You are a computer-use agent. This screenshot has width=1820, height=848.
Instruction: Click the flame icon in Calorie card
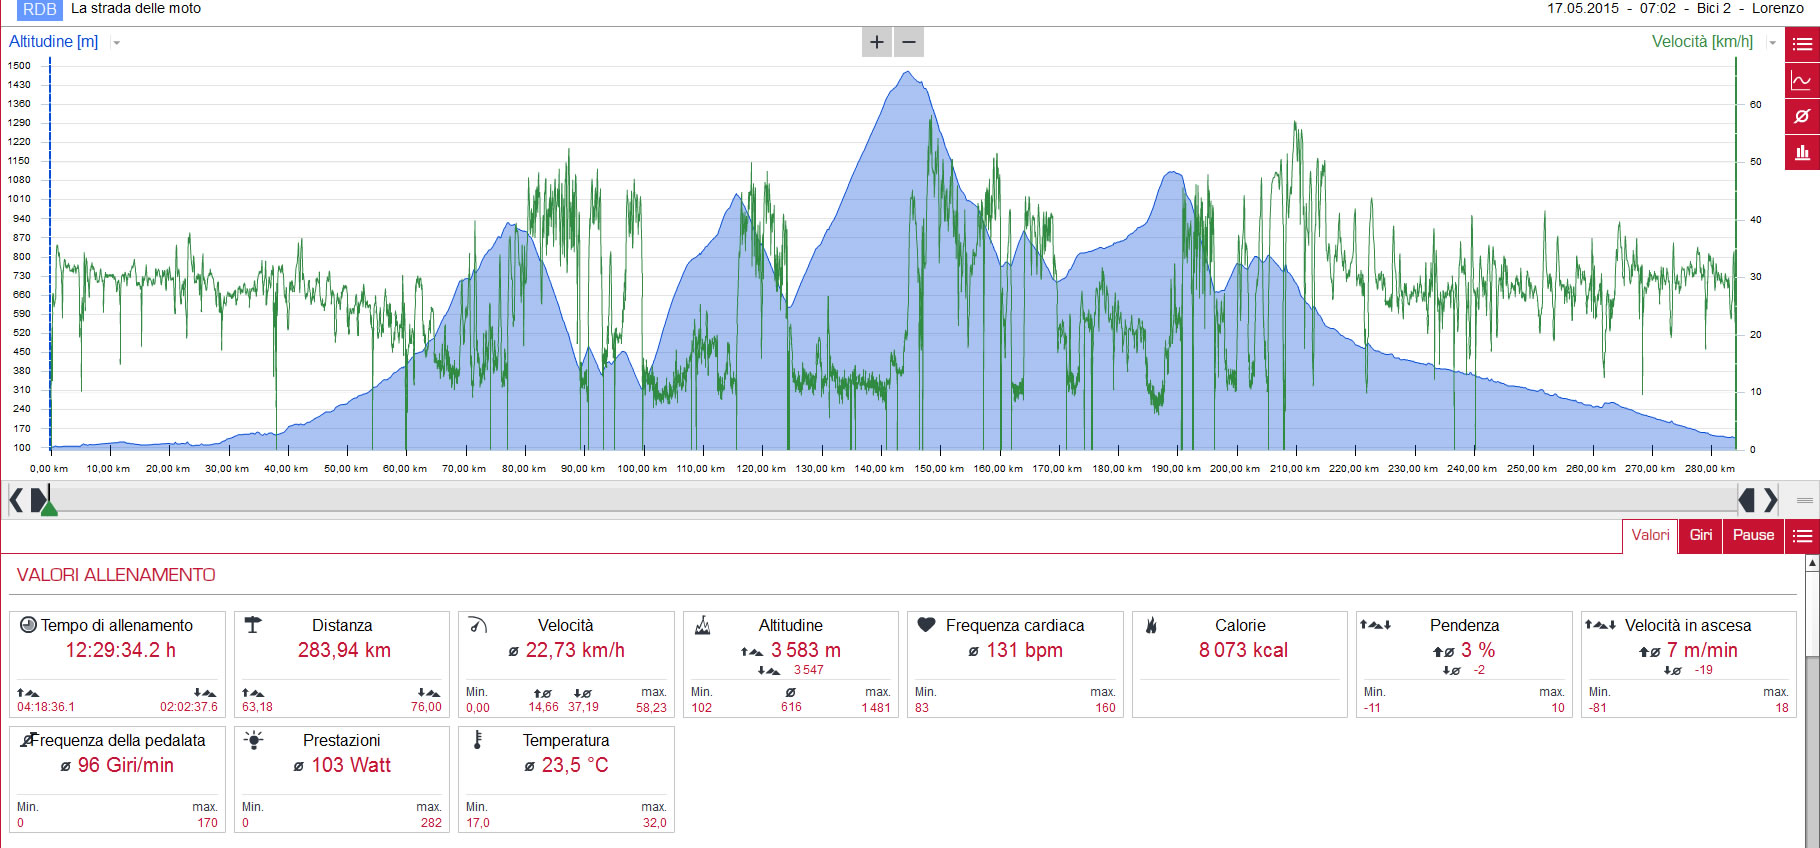(x=1151, y=625)
